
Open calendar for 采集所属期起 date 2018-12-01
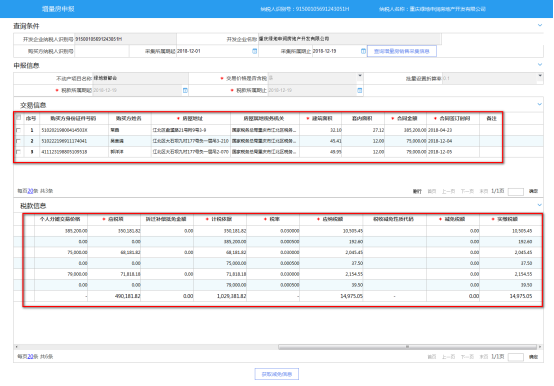coord(254,51)
